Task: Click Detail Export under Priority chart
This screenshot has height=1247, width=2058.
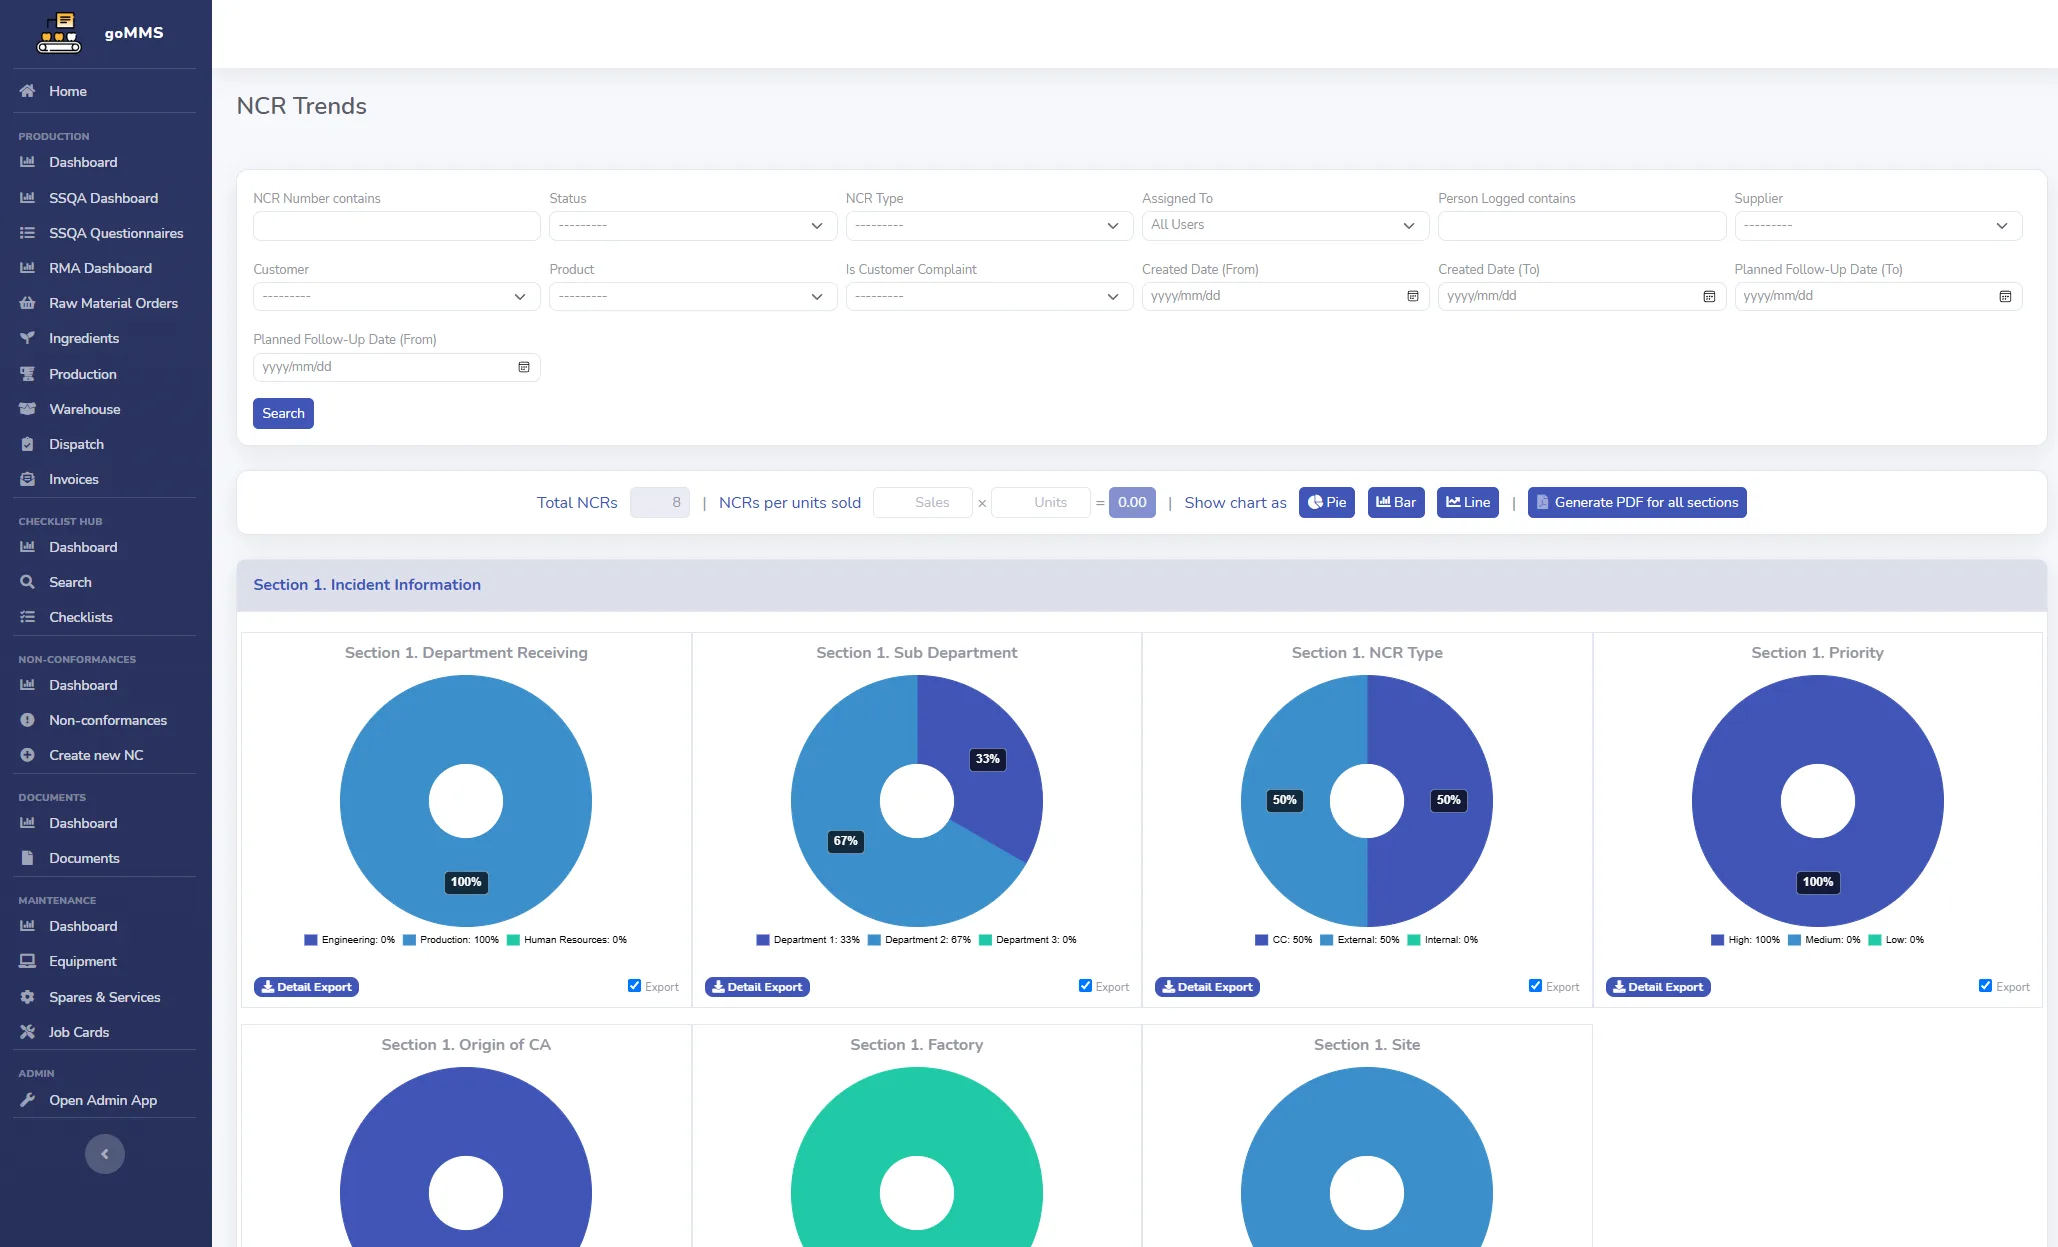Action: coord(1658,987)
